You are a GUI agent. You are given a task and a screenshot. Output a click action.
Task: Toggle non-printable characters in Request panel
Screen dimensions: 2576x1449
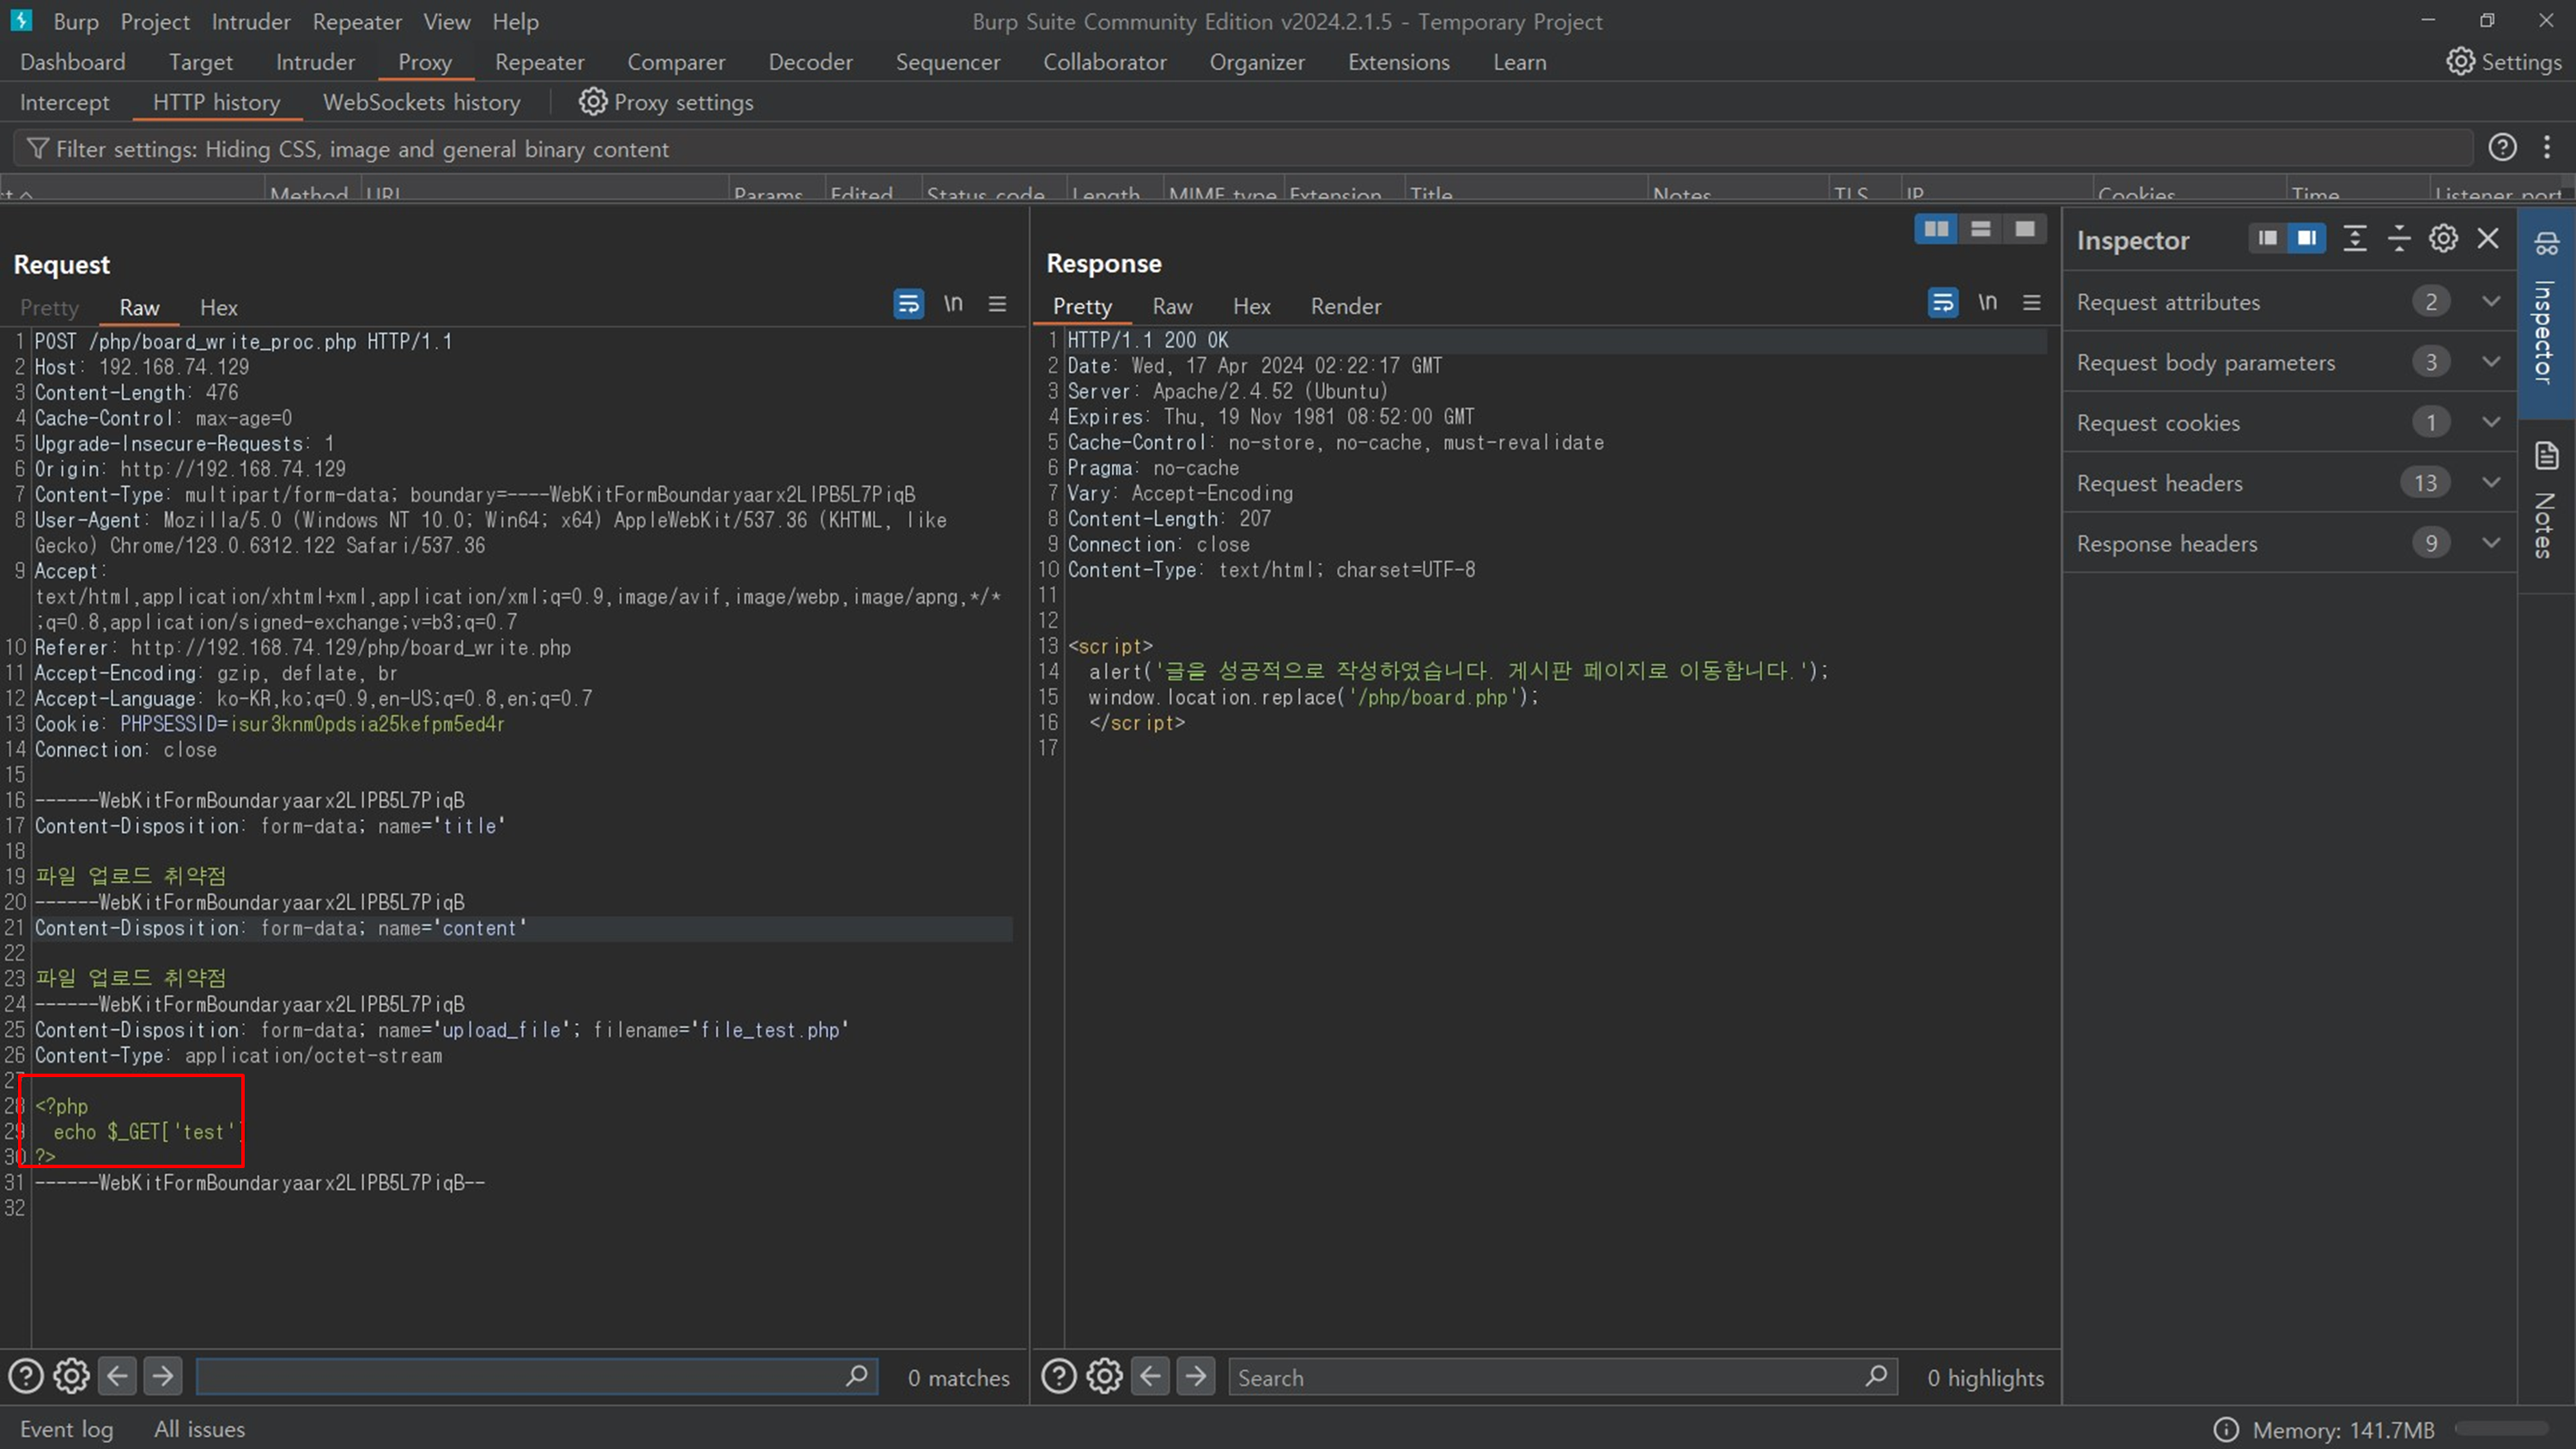[x=953, y=304]
